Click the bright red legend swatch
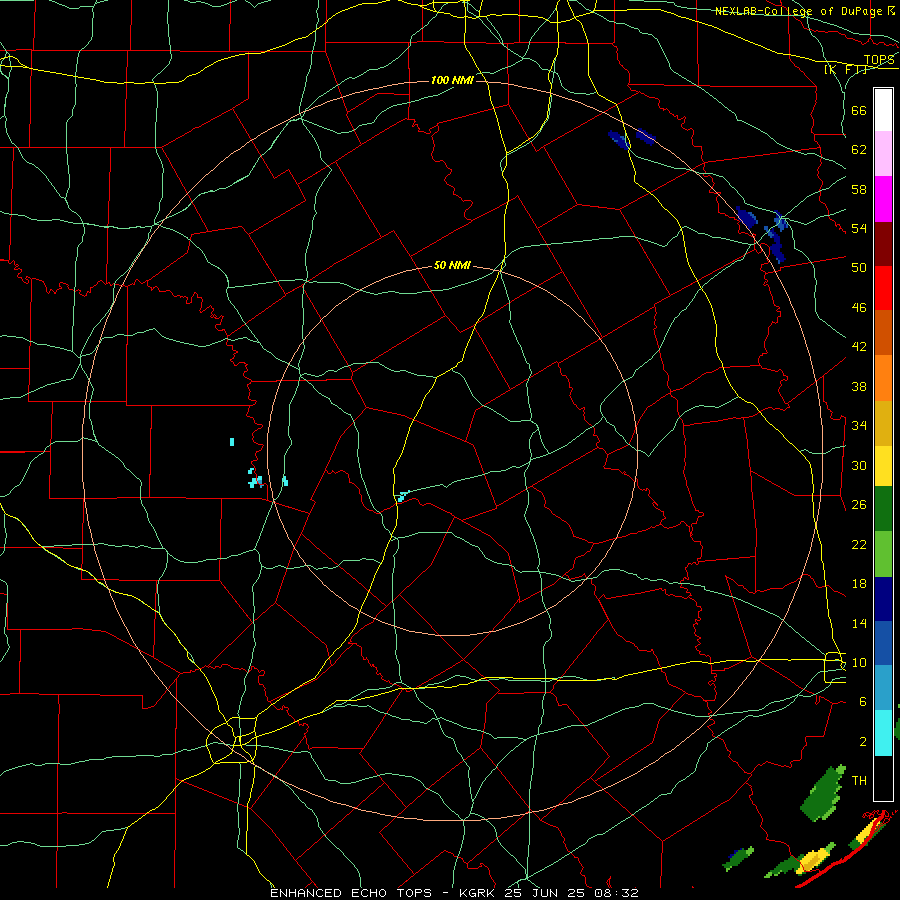 point(883,288)
